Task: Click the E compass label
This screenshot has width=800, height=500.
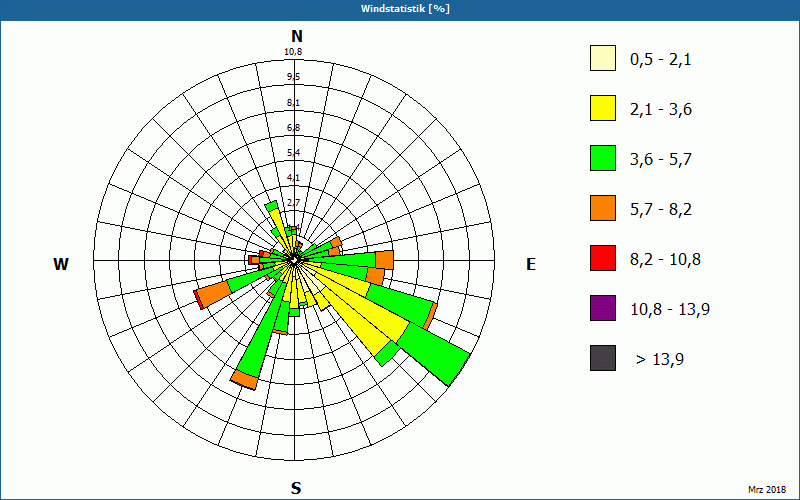Action: point(531,264)
